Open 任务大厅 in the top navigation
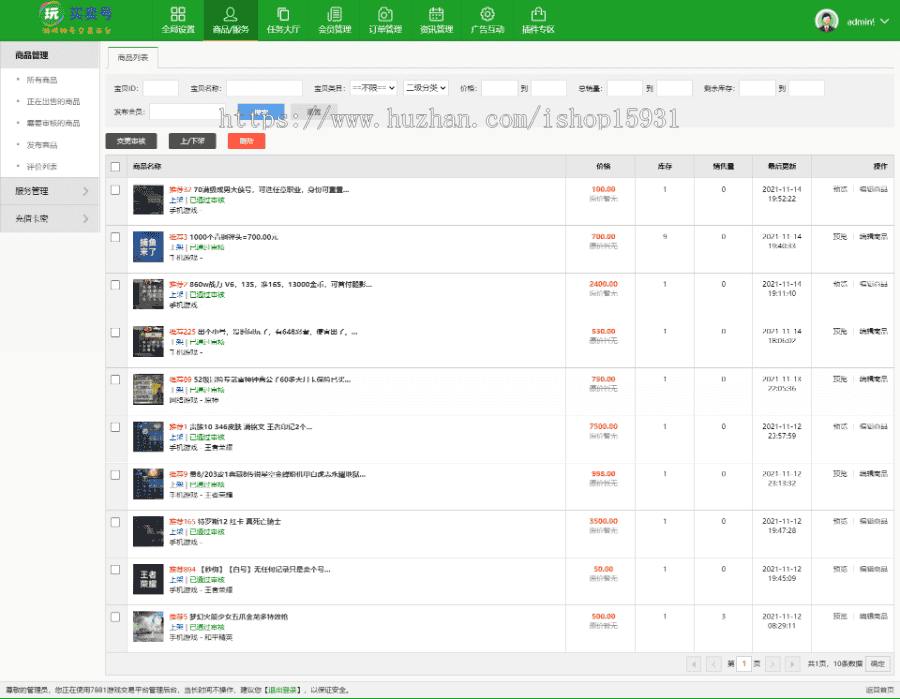Image resolution: width=900 pixels, height=699 pixels. [283, 20]
